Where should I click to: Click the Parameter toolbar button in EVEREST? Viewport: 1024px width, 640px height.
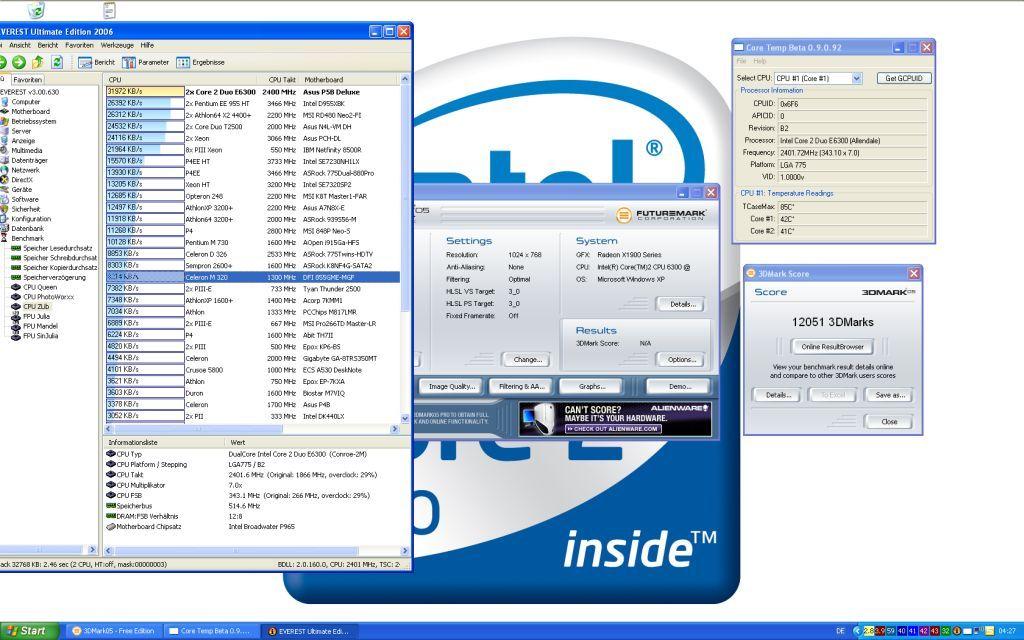click(146, 63)
